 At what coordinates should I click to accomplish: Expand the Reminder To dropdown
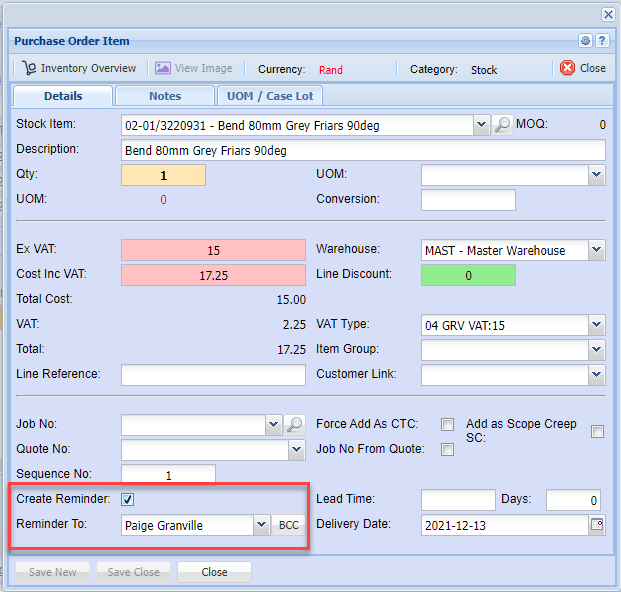pyautogui.click(x=261, y=525)
